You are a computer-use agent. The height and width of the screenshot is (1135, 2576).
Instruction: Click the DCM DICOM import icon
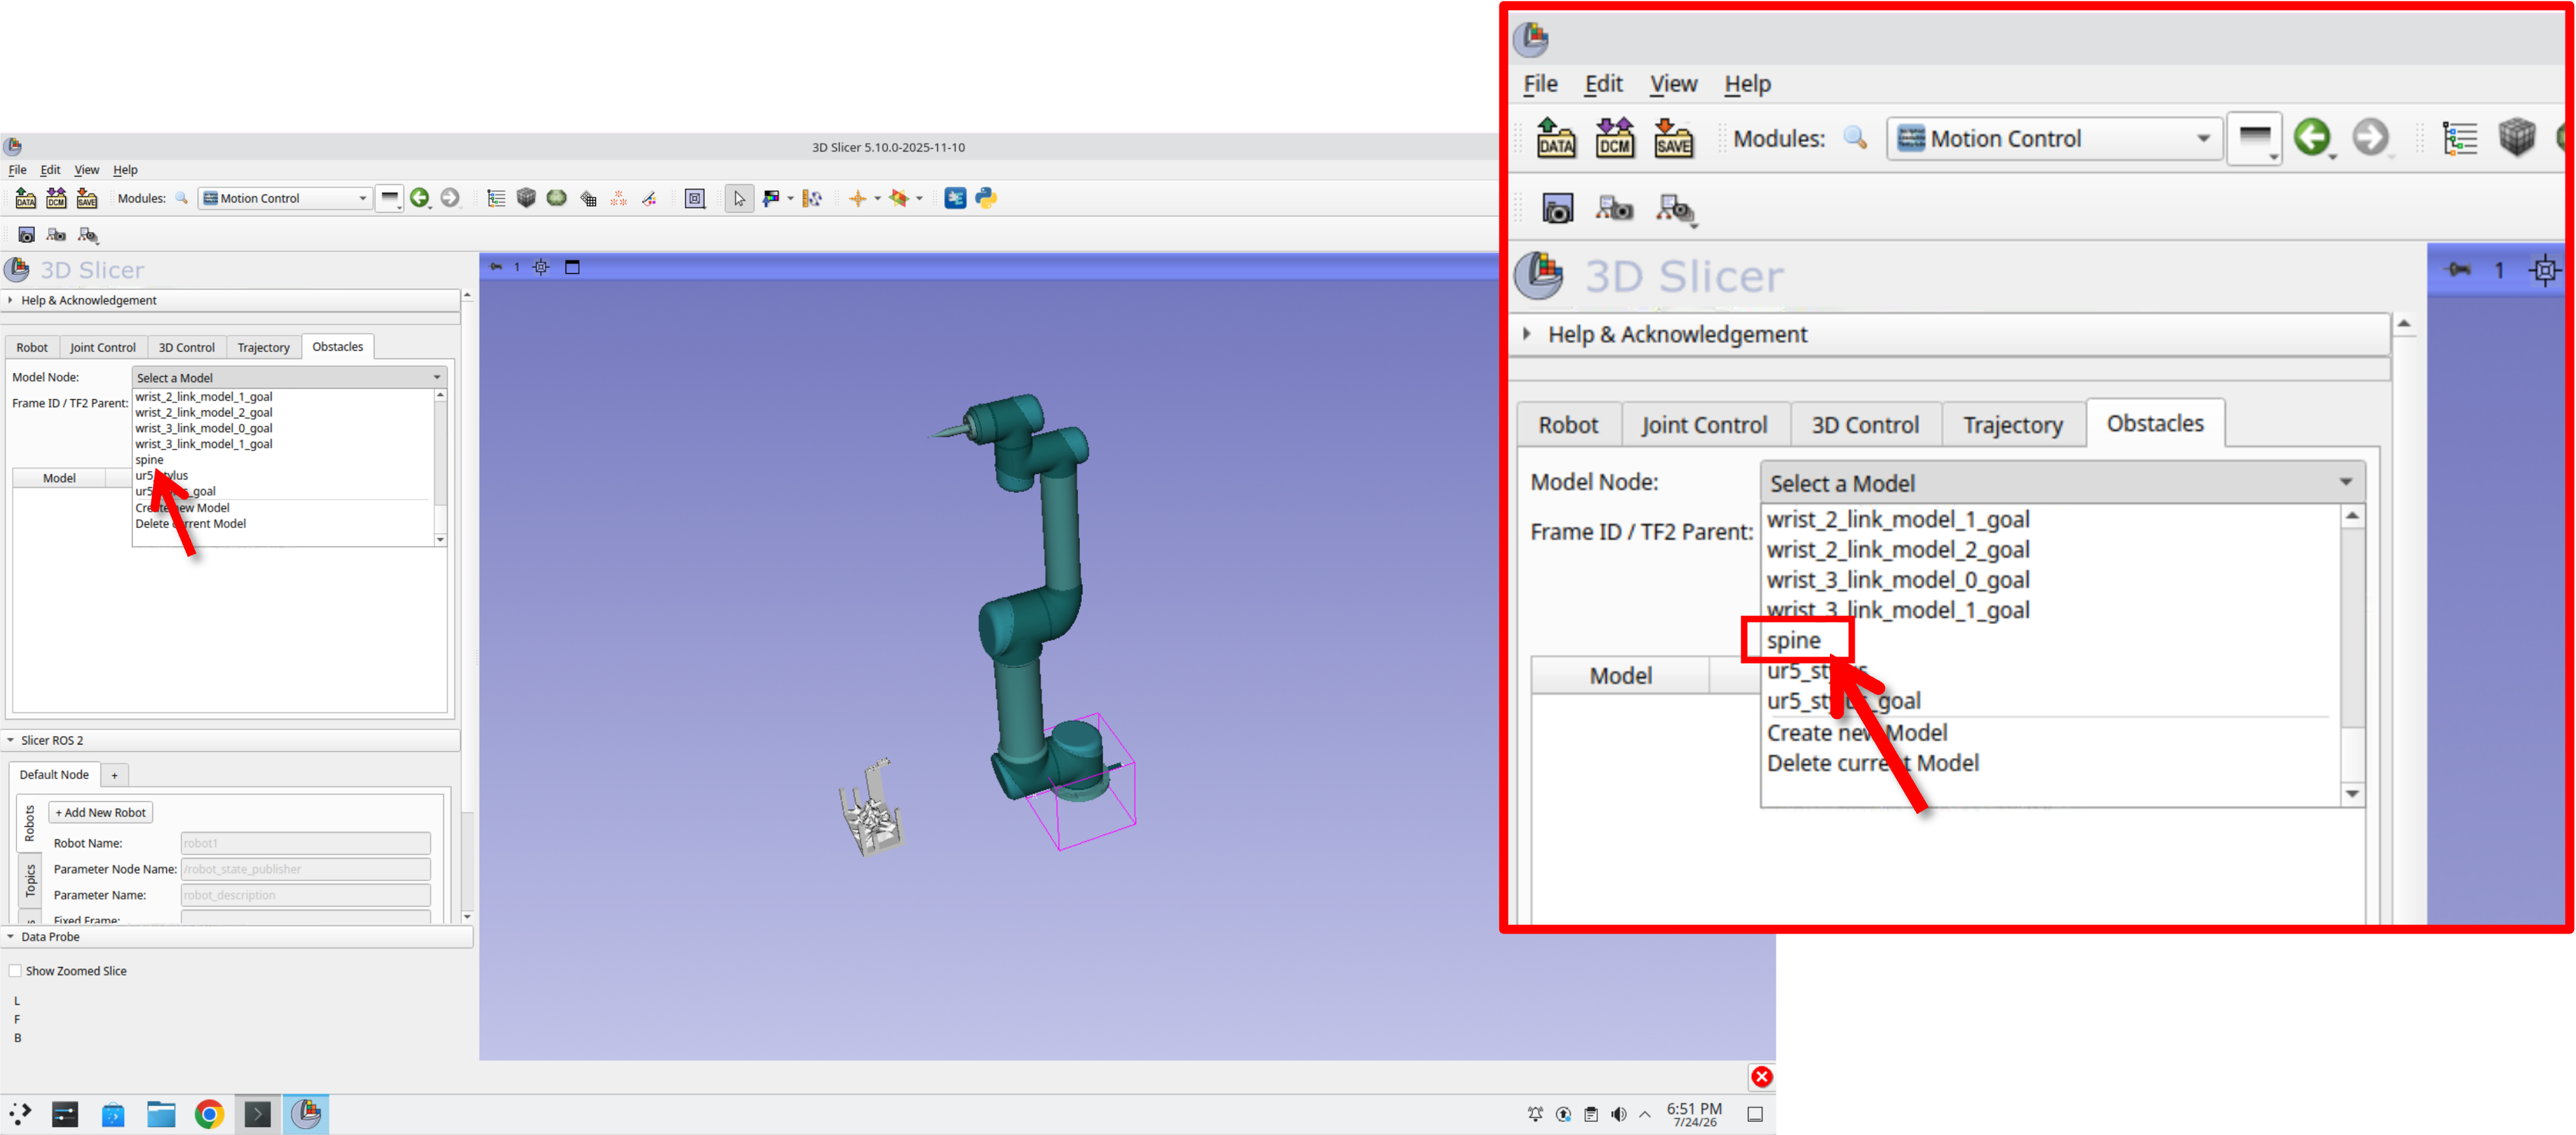pyautogui.click(x=57, y=198)
